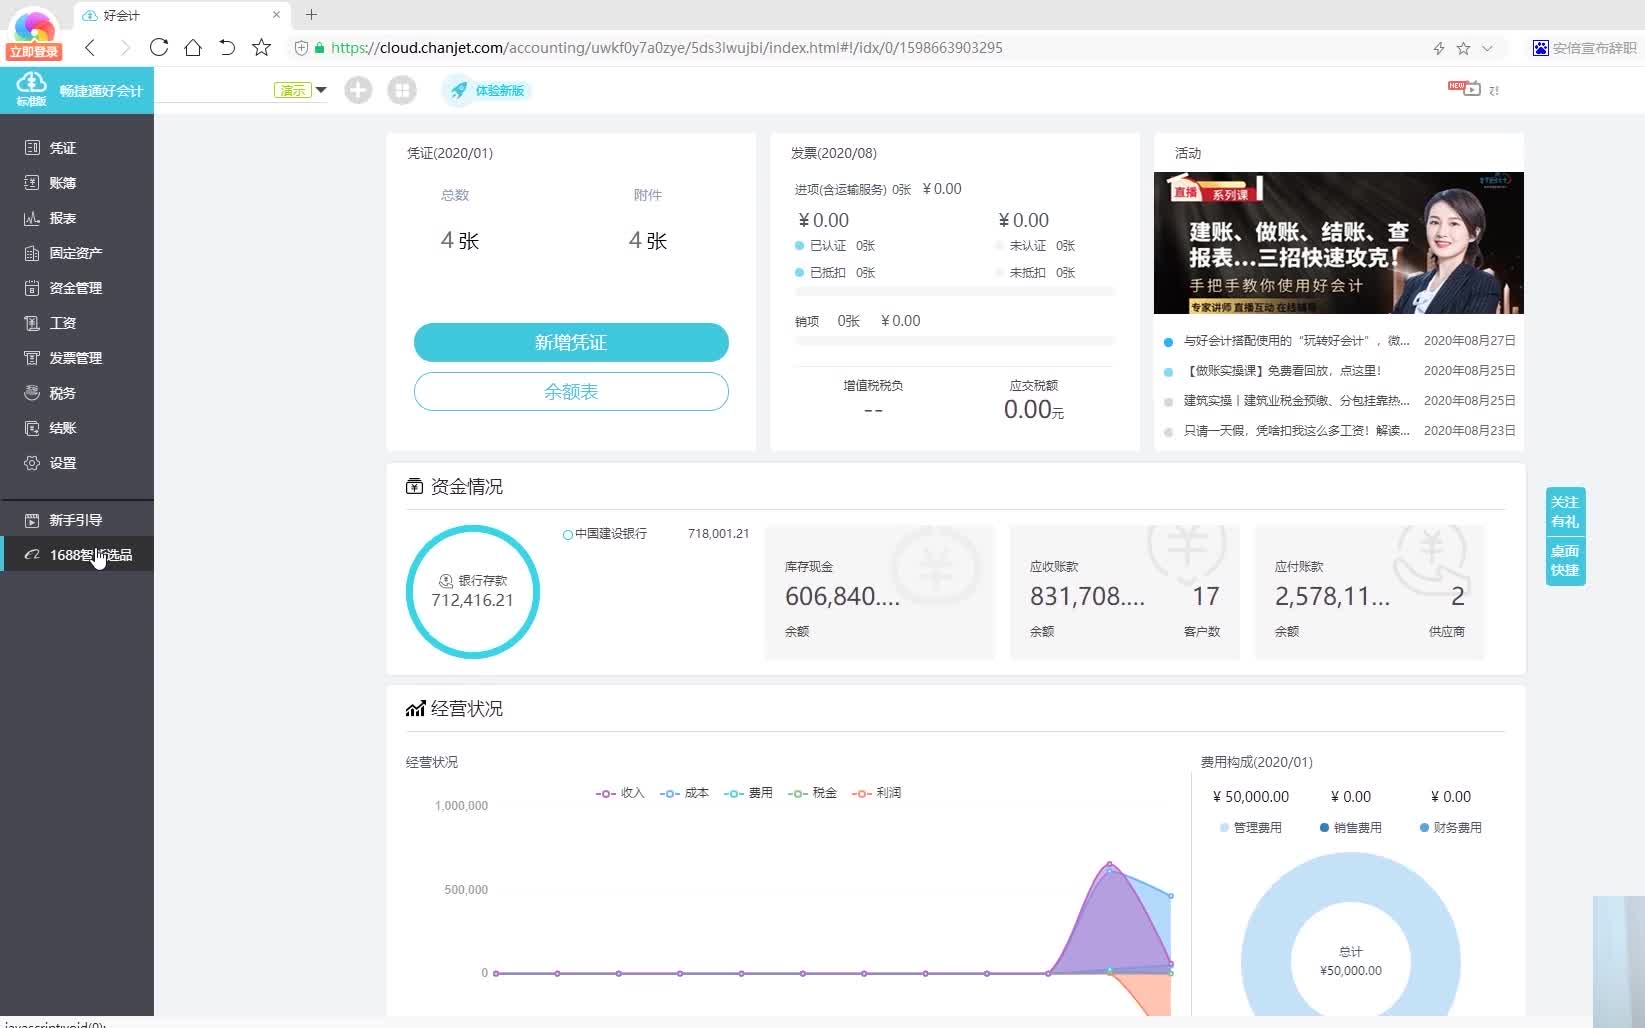Open the 做账实操课 news link
The image size is (1645, 1028).
click(x=1282, y=371)
